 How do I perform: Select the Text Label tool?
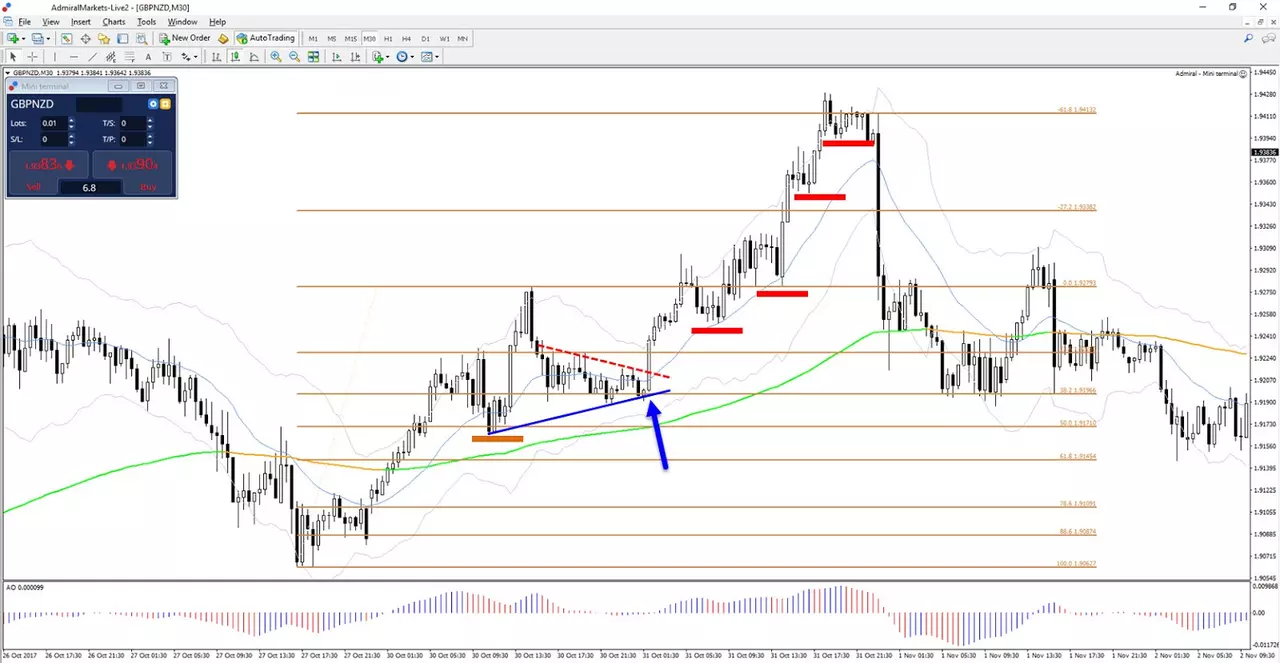tap(167, 57)
